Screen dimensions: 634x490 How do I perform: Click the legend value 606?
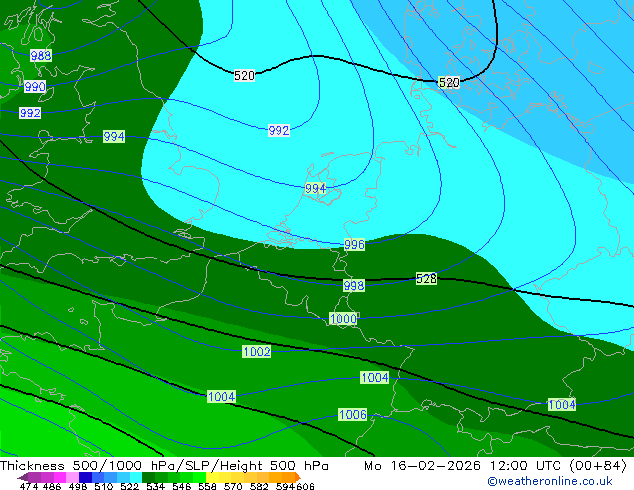pyautogui.click(x=305, y=486)
